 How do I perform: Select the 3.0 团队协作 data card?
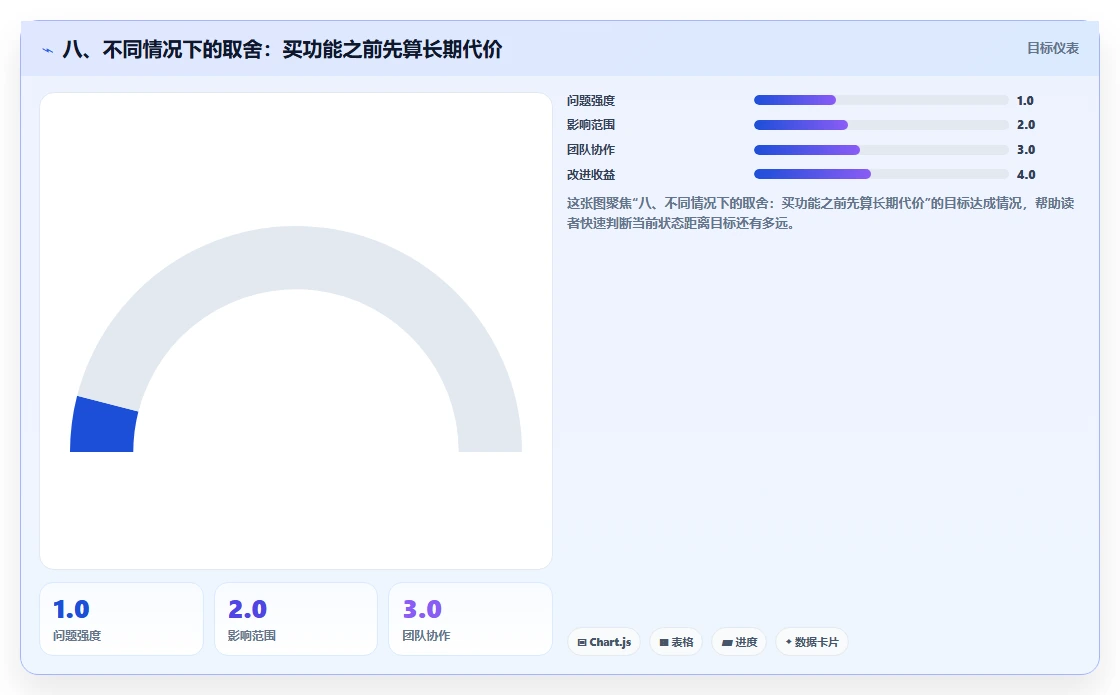coord(470,619)
